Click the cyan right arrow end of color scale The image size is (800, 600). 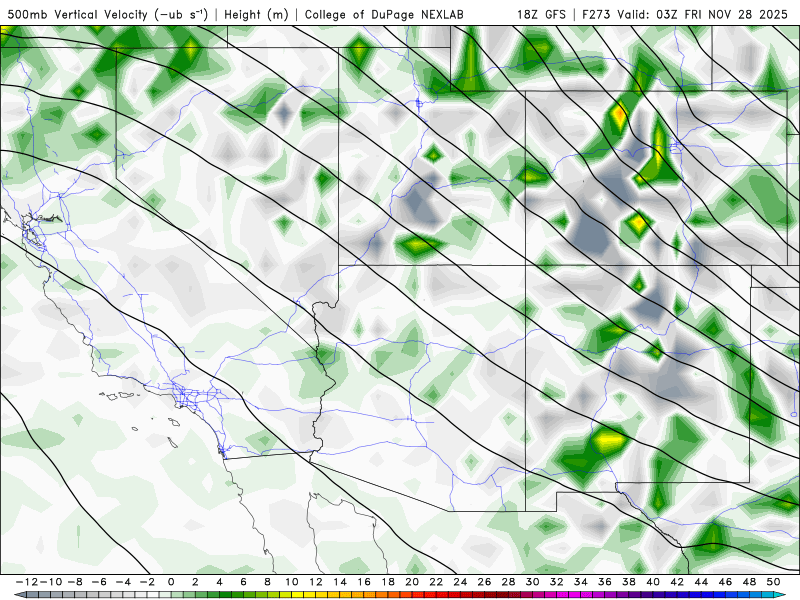(781, 595)
